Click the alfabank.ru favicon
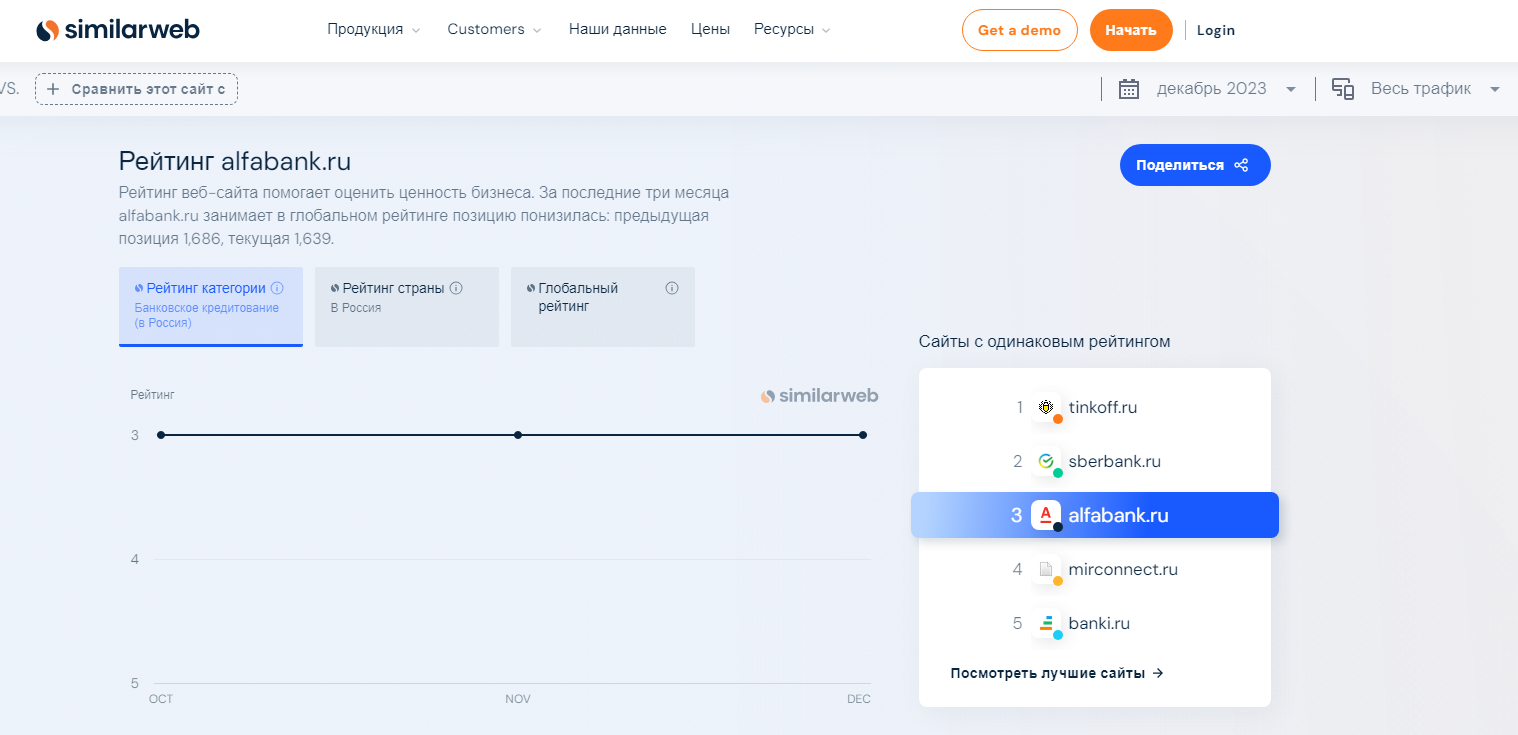This screenshot has width=1518, height=735. click(x=1046, y=516)
